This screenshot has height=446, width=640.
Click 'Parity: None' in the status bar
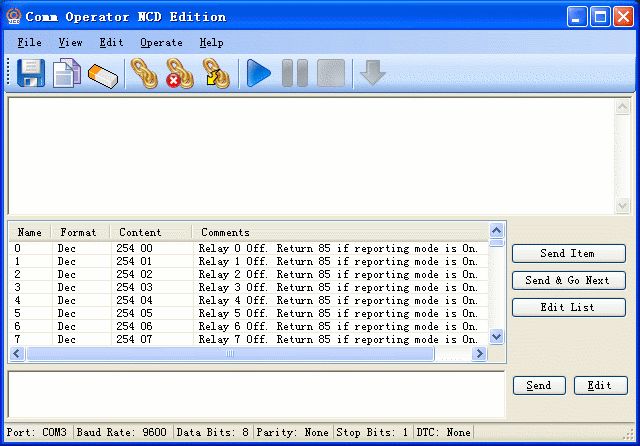tap(293, 433)
